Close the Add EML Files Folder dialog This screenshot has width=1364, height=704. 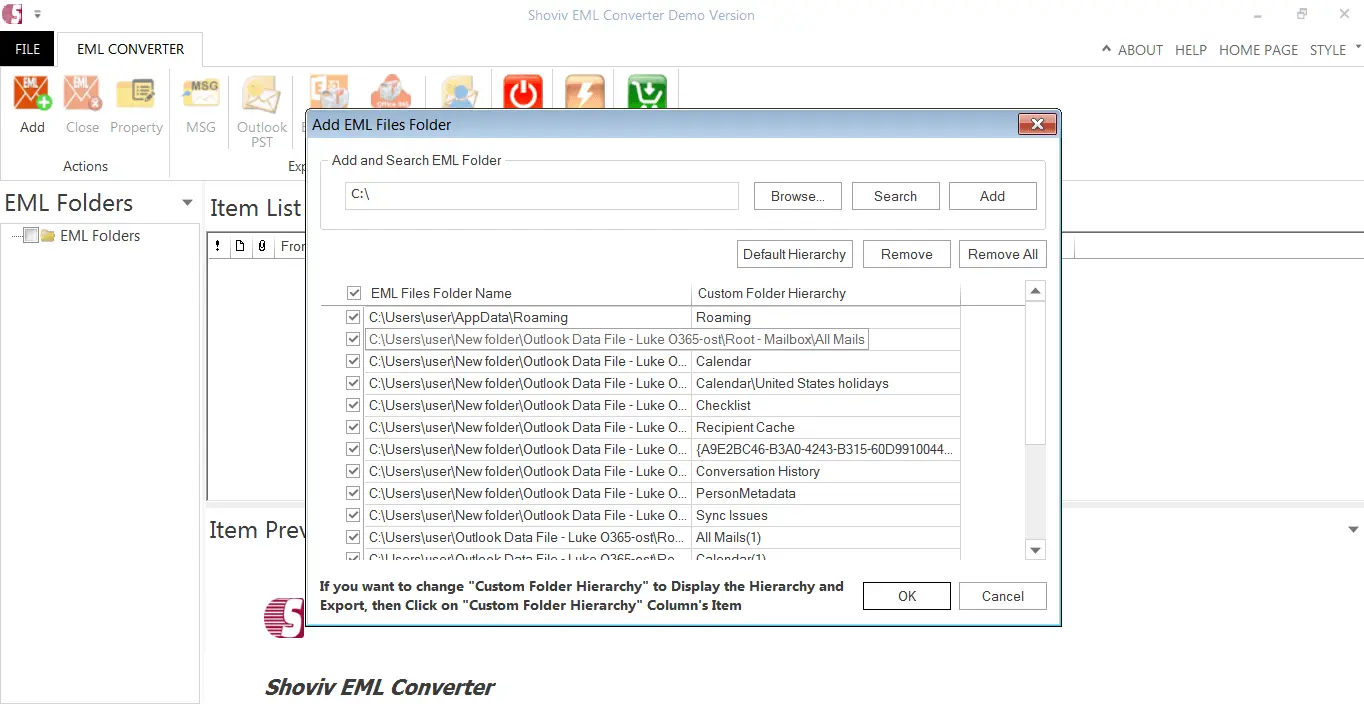[x=1037, y=124]
